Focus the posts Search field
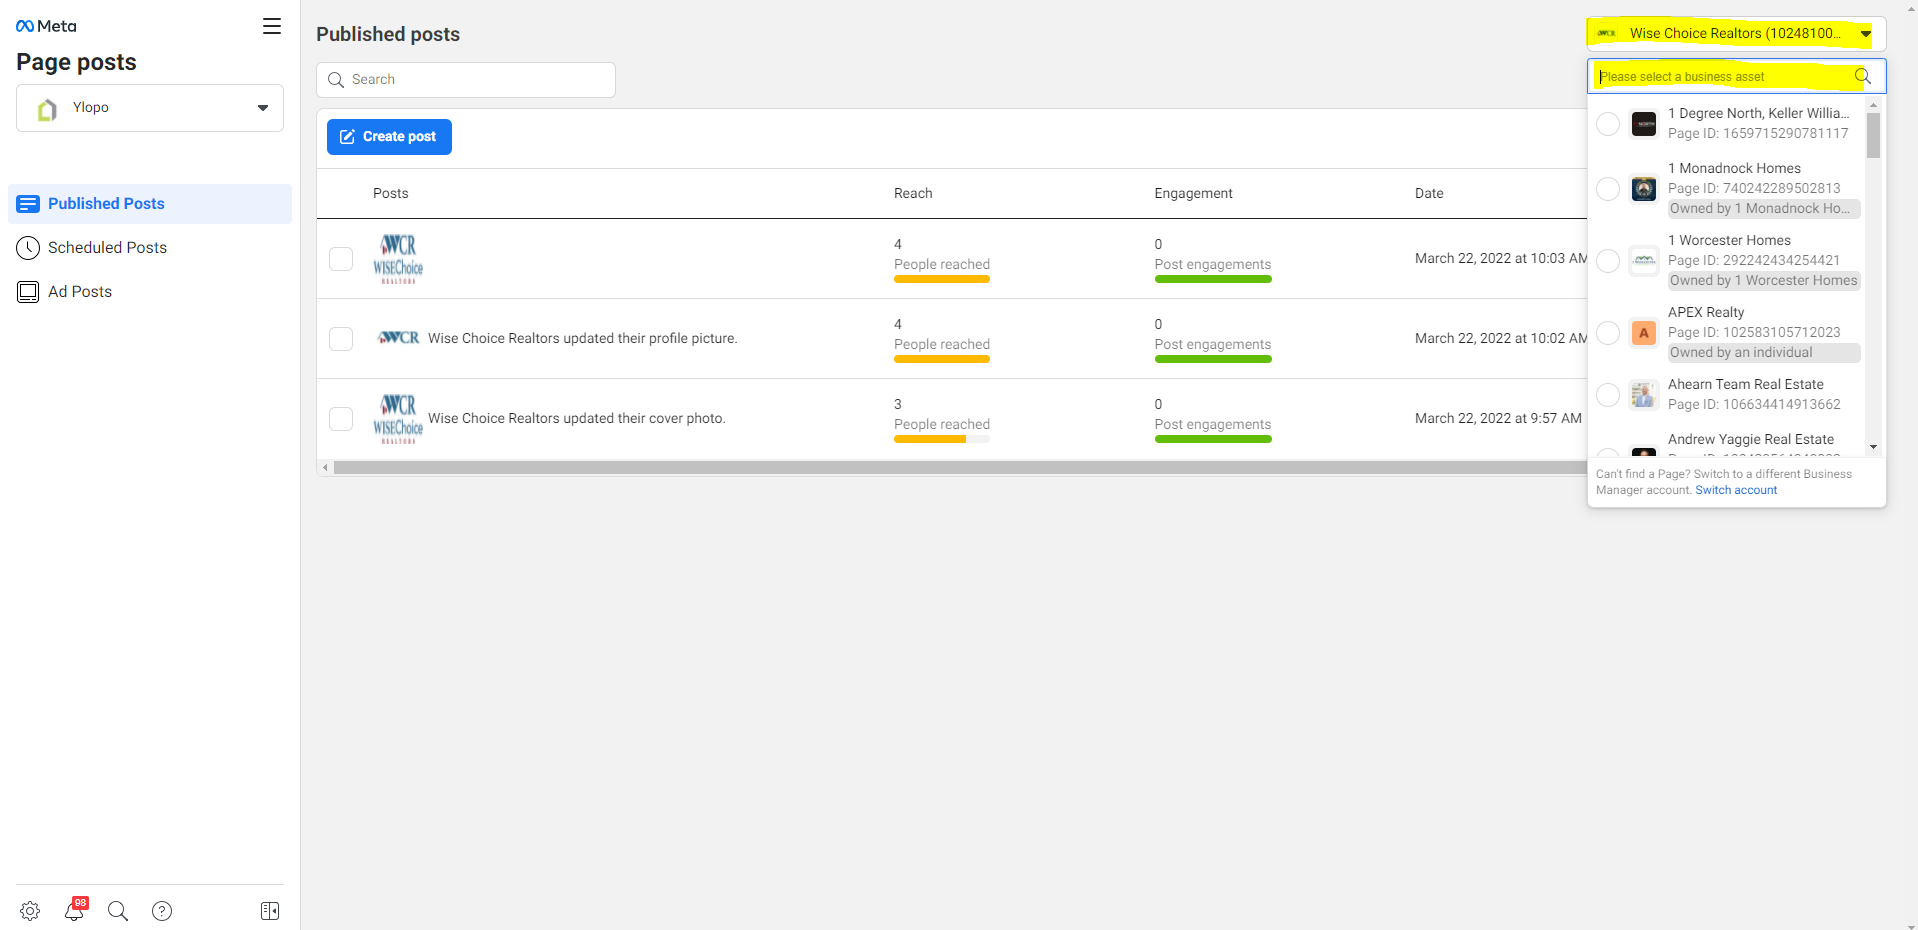This screenshot has height=930, width=1918. 466,80
